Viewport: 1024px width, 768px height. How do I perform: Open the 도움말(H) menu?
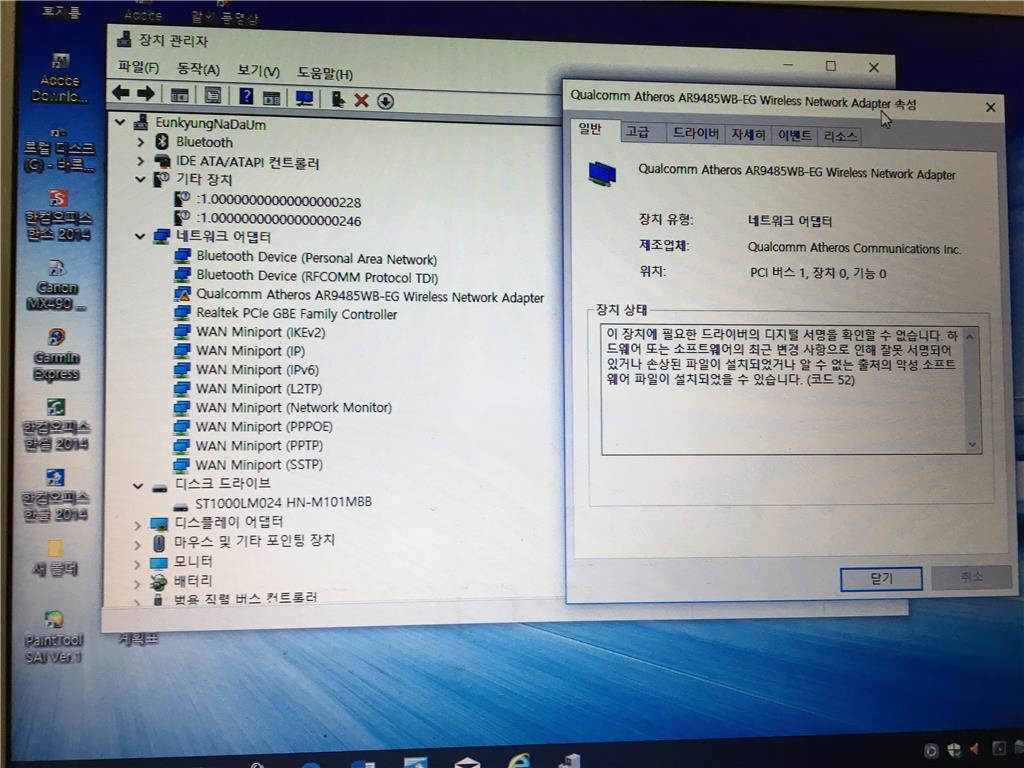[325, 72]
